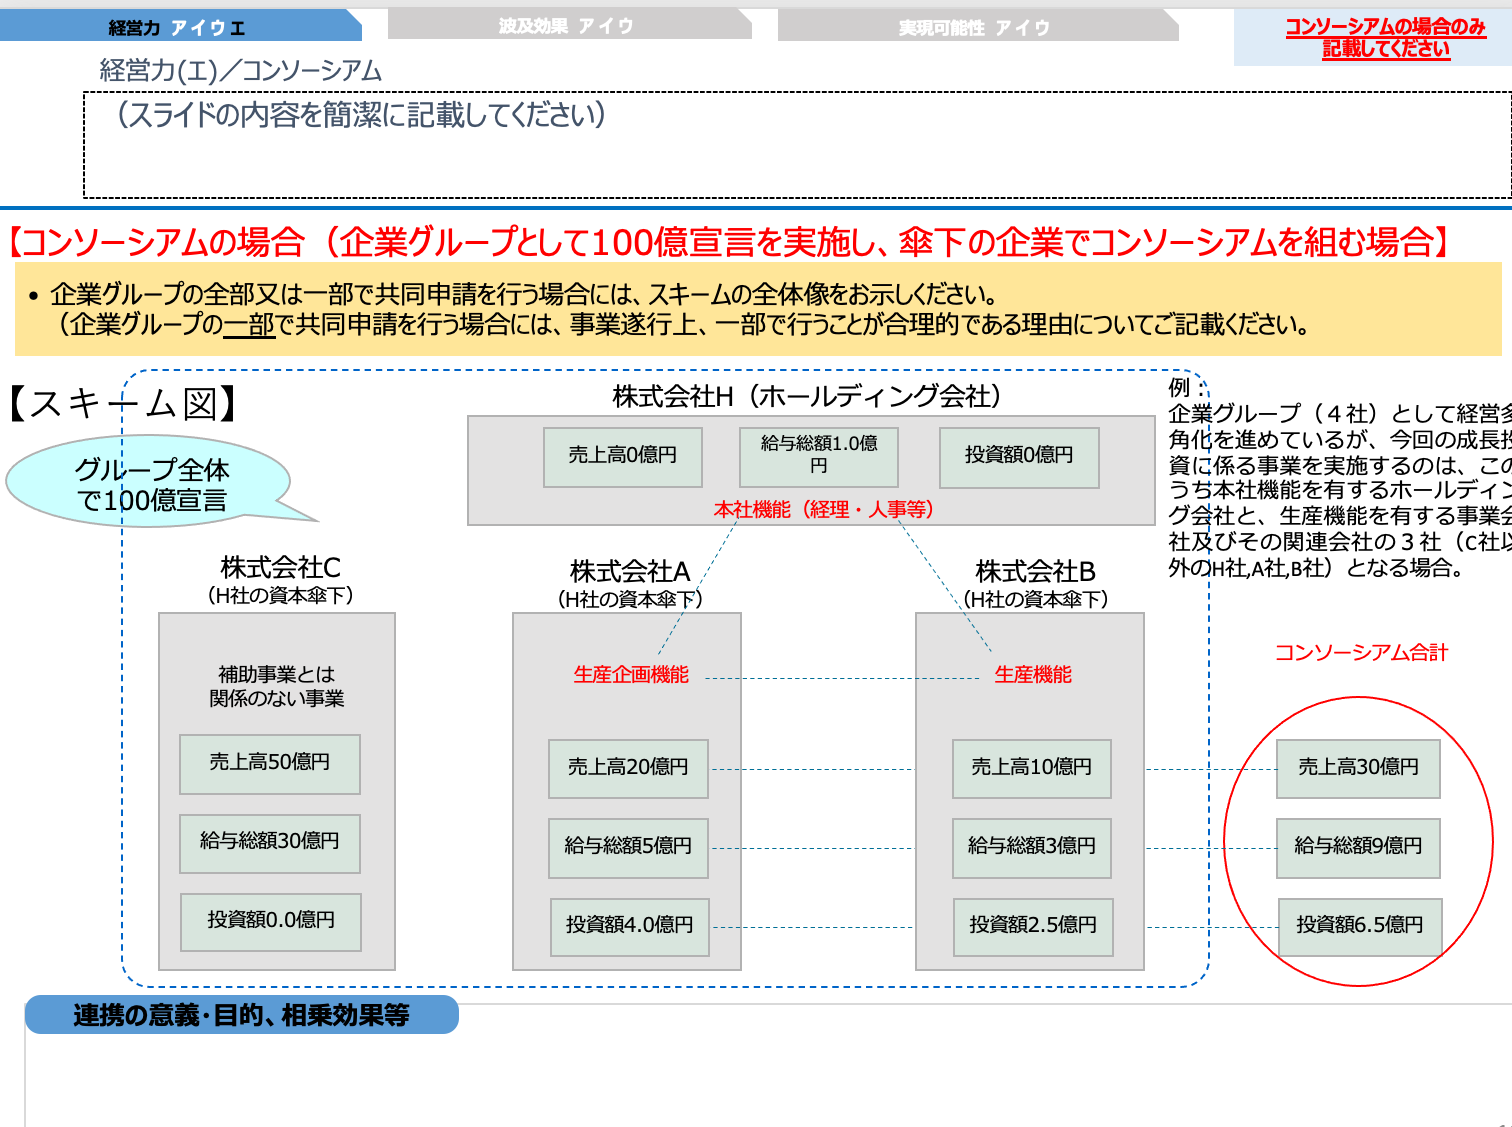Click the 生産機能 label under 株式会社B
The width and height of the screenshot is (1512, 1127).
pos(1035,675)
